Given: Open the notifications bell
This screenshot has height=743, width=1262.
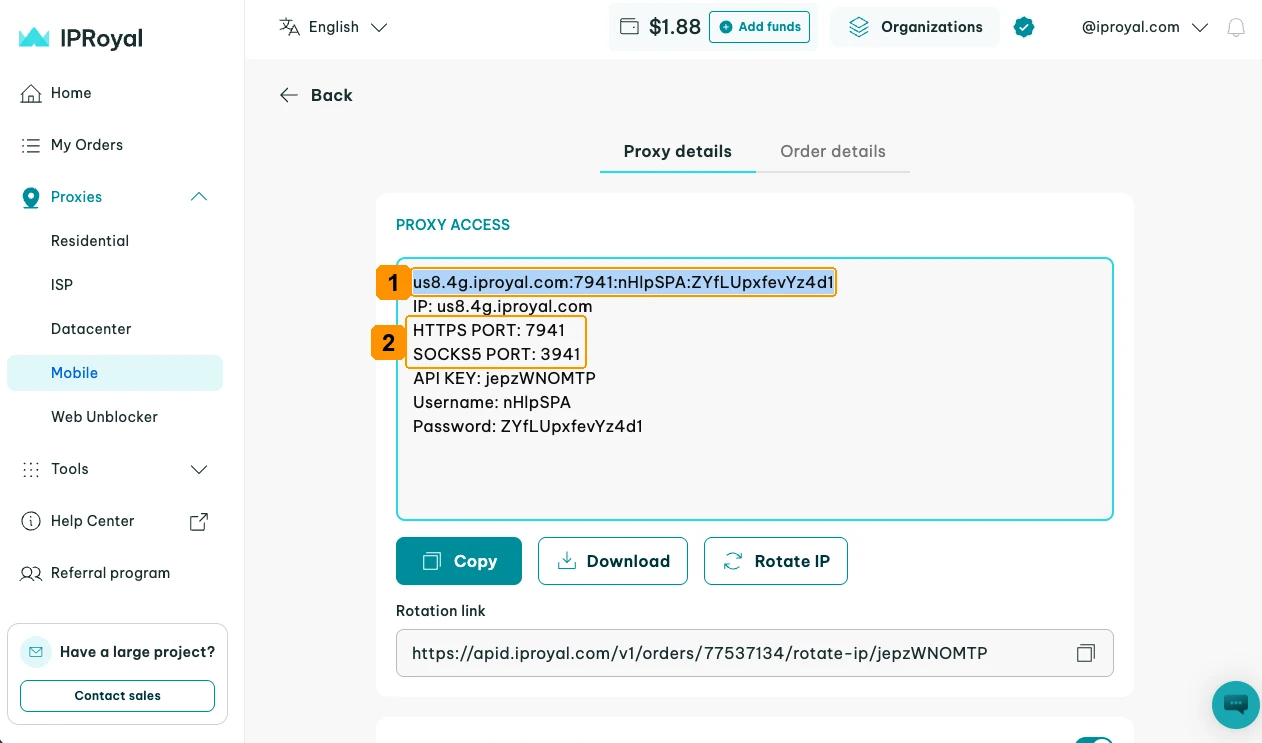Looking at the screenshot, I should coord(1236,27).
